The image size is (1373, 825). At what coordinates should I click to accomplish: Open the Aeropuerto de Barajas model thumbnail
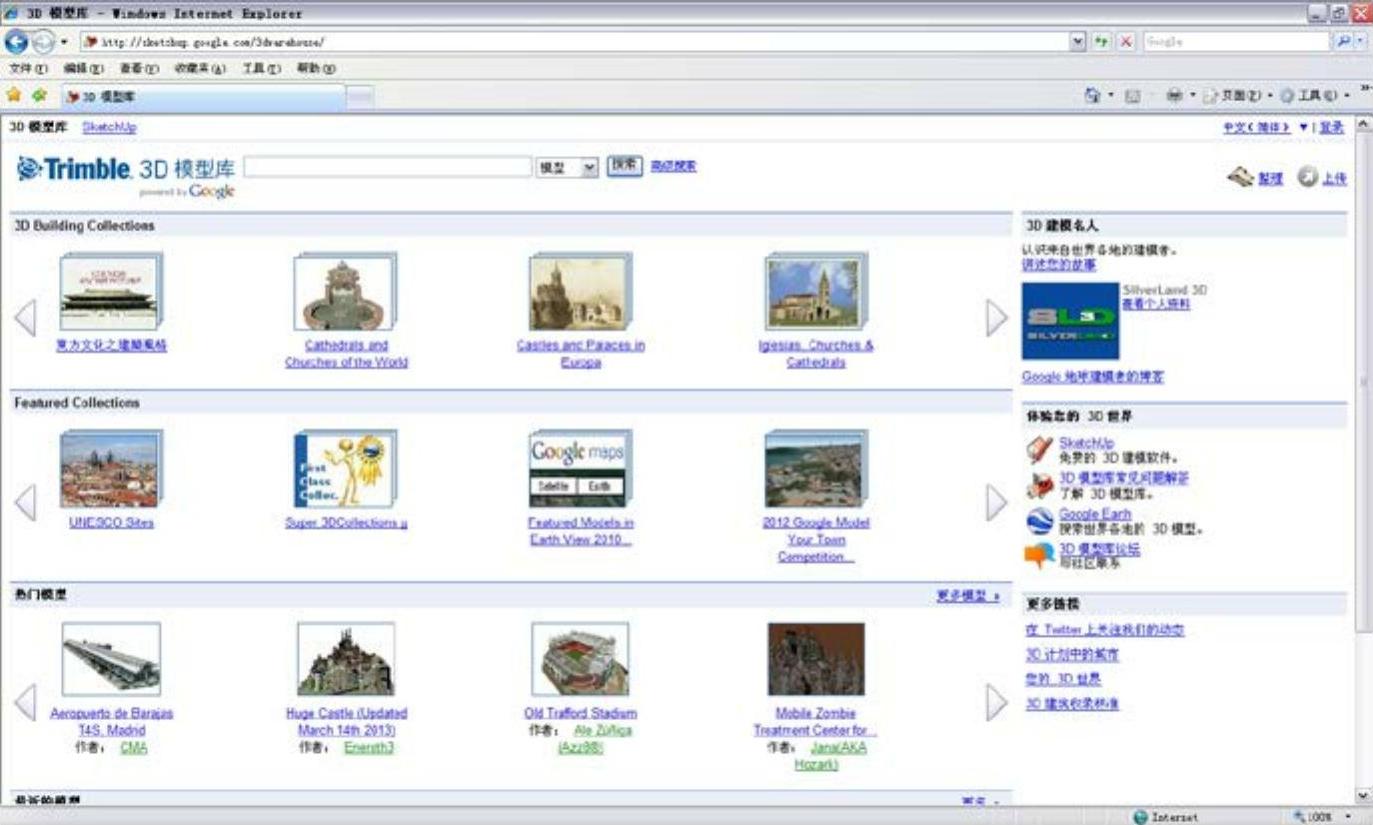pos(111,659)
